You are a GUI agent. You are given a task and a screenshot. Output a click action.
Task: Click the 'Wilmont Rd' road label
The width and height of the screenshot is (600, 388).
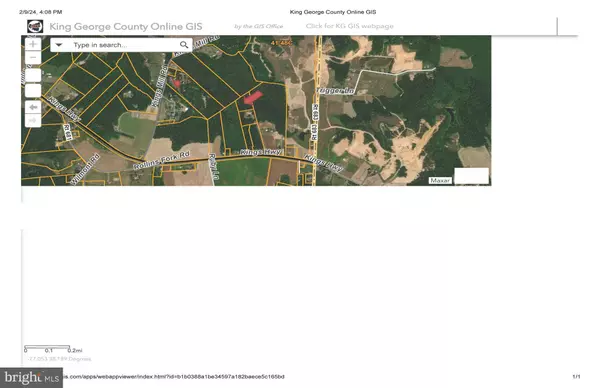(x=85, y=169)
